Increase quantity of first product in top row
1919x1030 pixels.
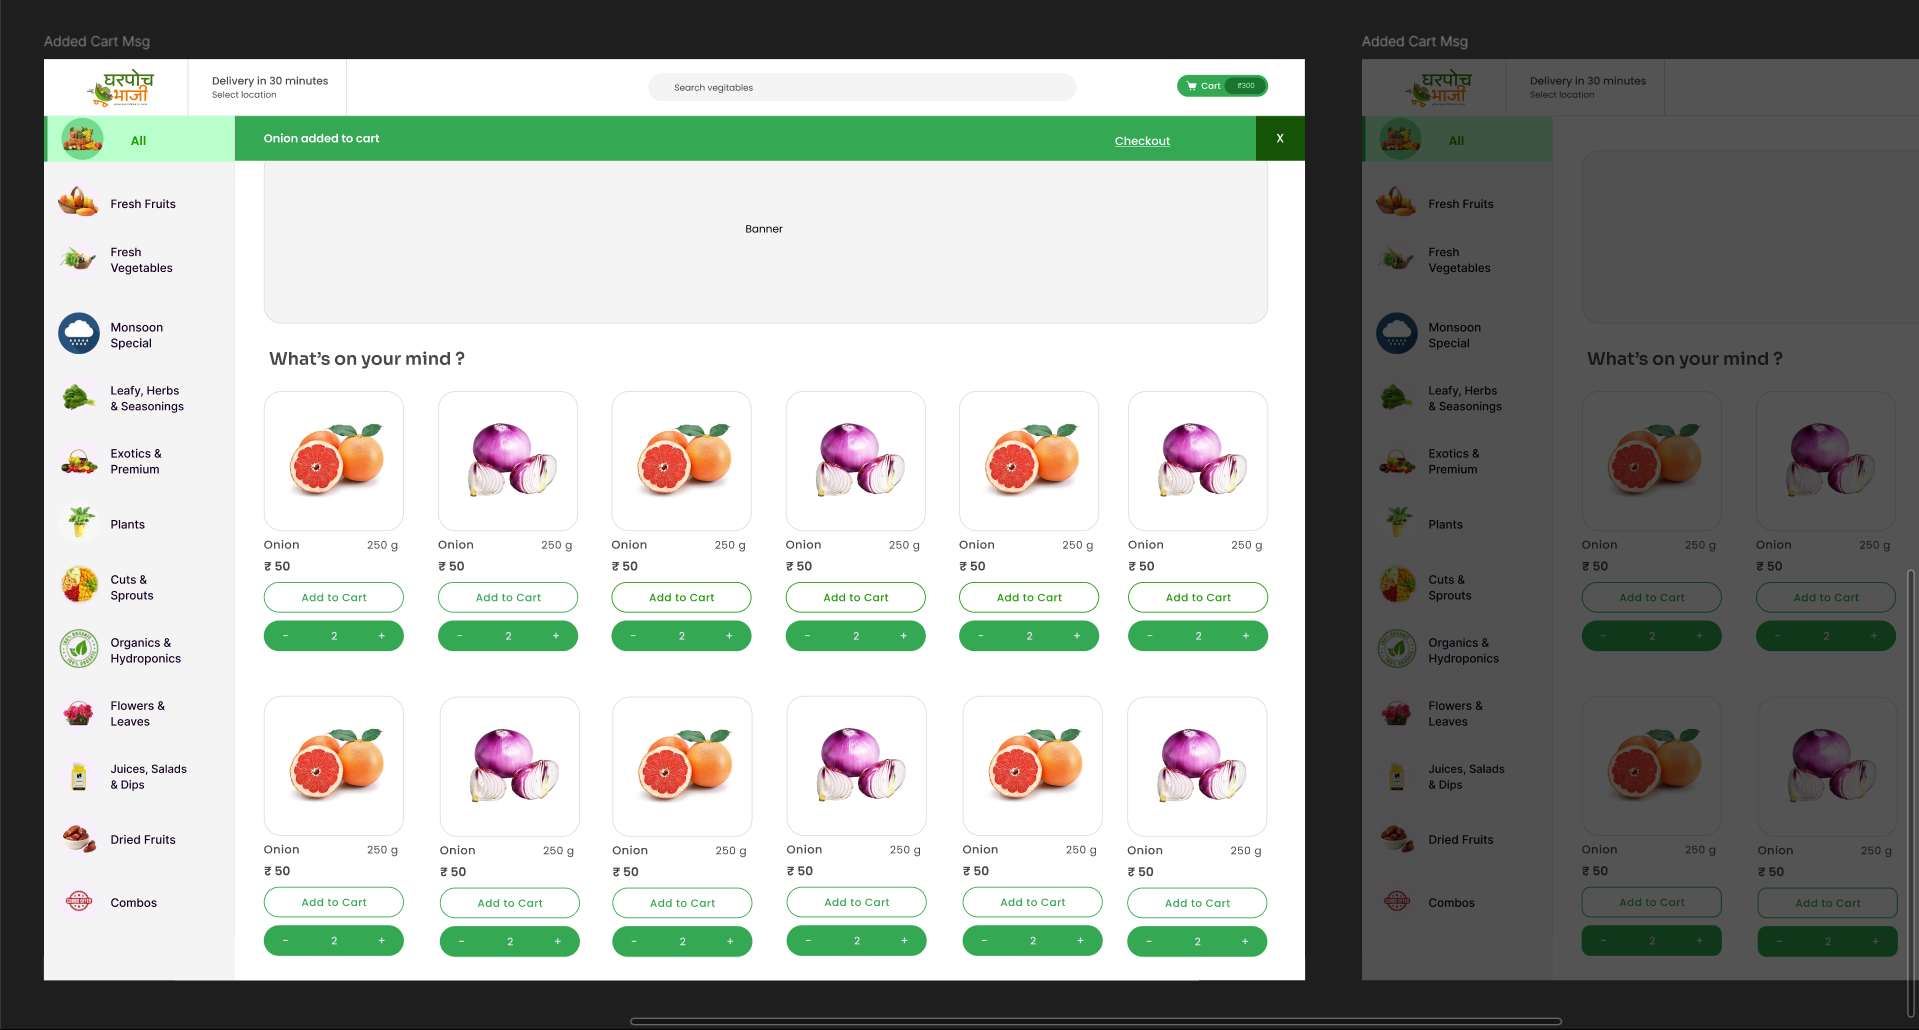click(x=382, y=636)
